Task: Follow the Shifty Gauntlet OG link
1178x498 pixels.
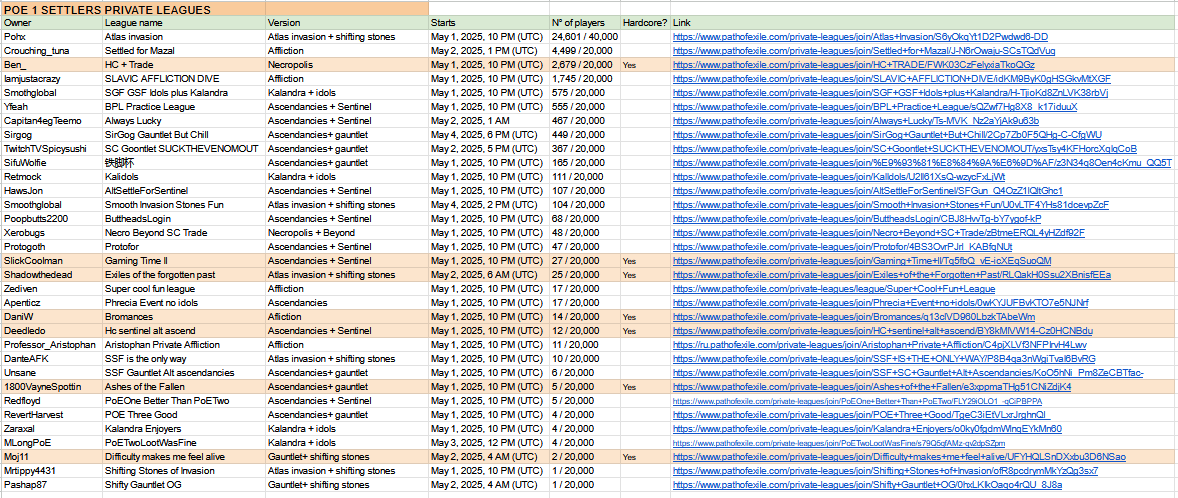Action: coord(867,484)
